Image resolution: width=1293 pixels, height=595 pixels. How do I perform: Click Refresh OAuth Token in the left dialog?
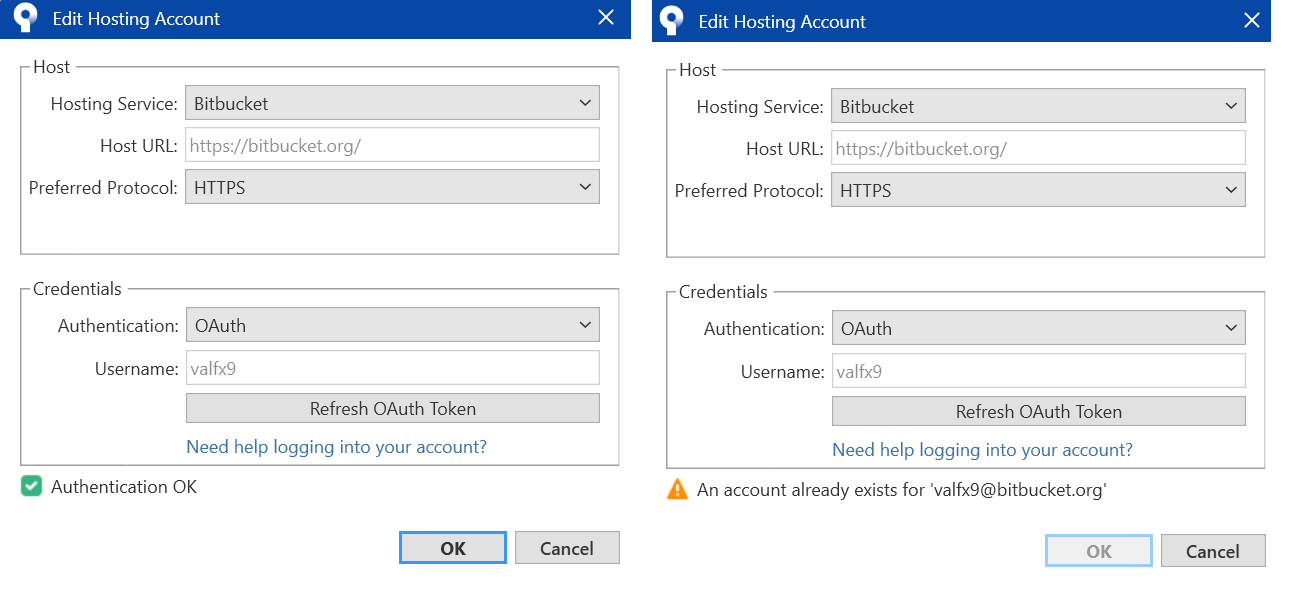coord(392,408)
